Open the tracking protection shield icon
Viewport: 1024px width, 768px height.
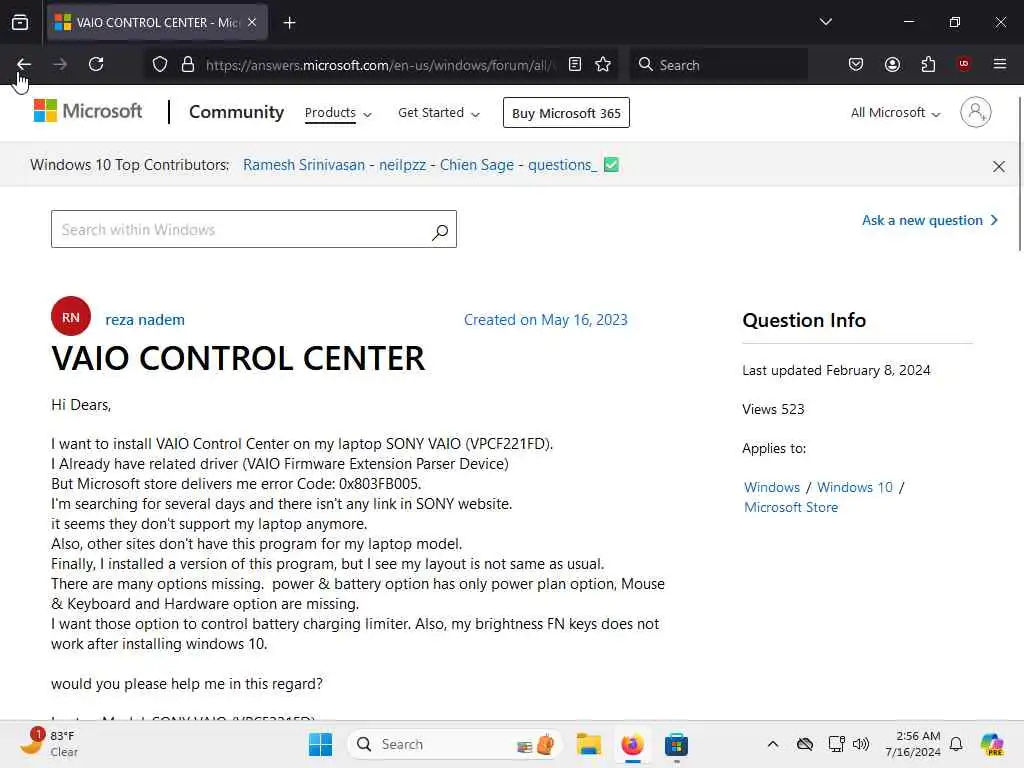[x=160, y=65]
